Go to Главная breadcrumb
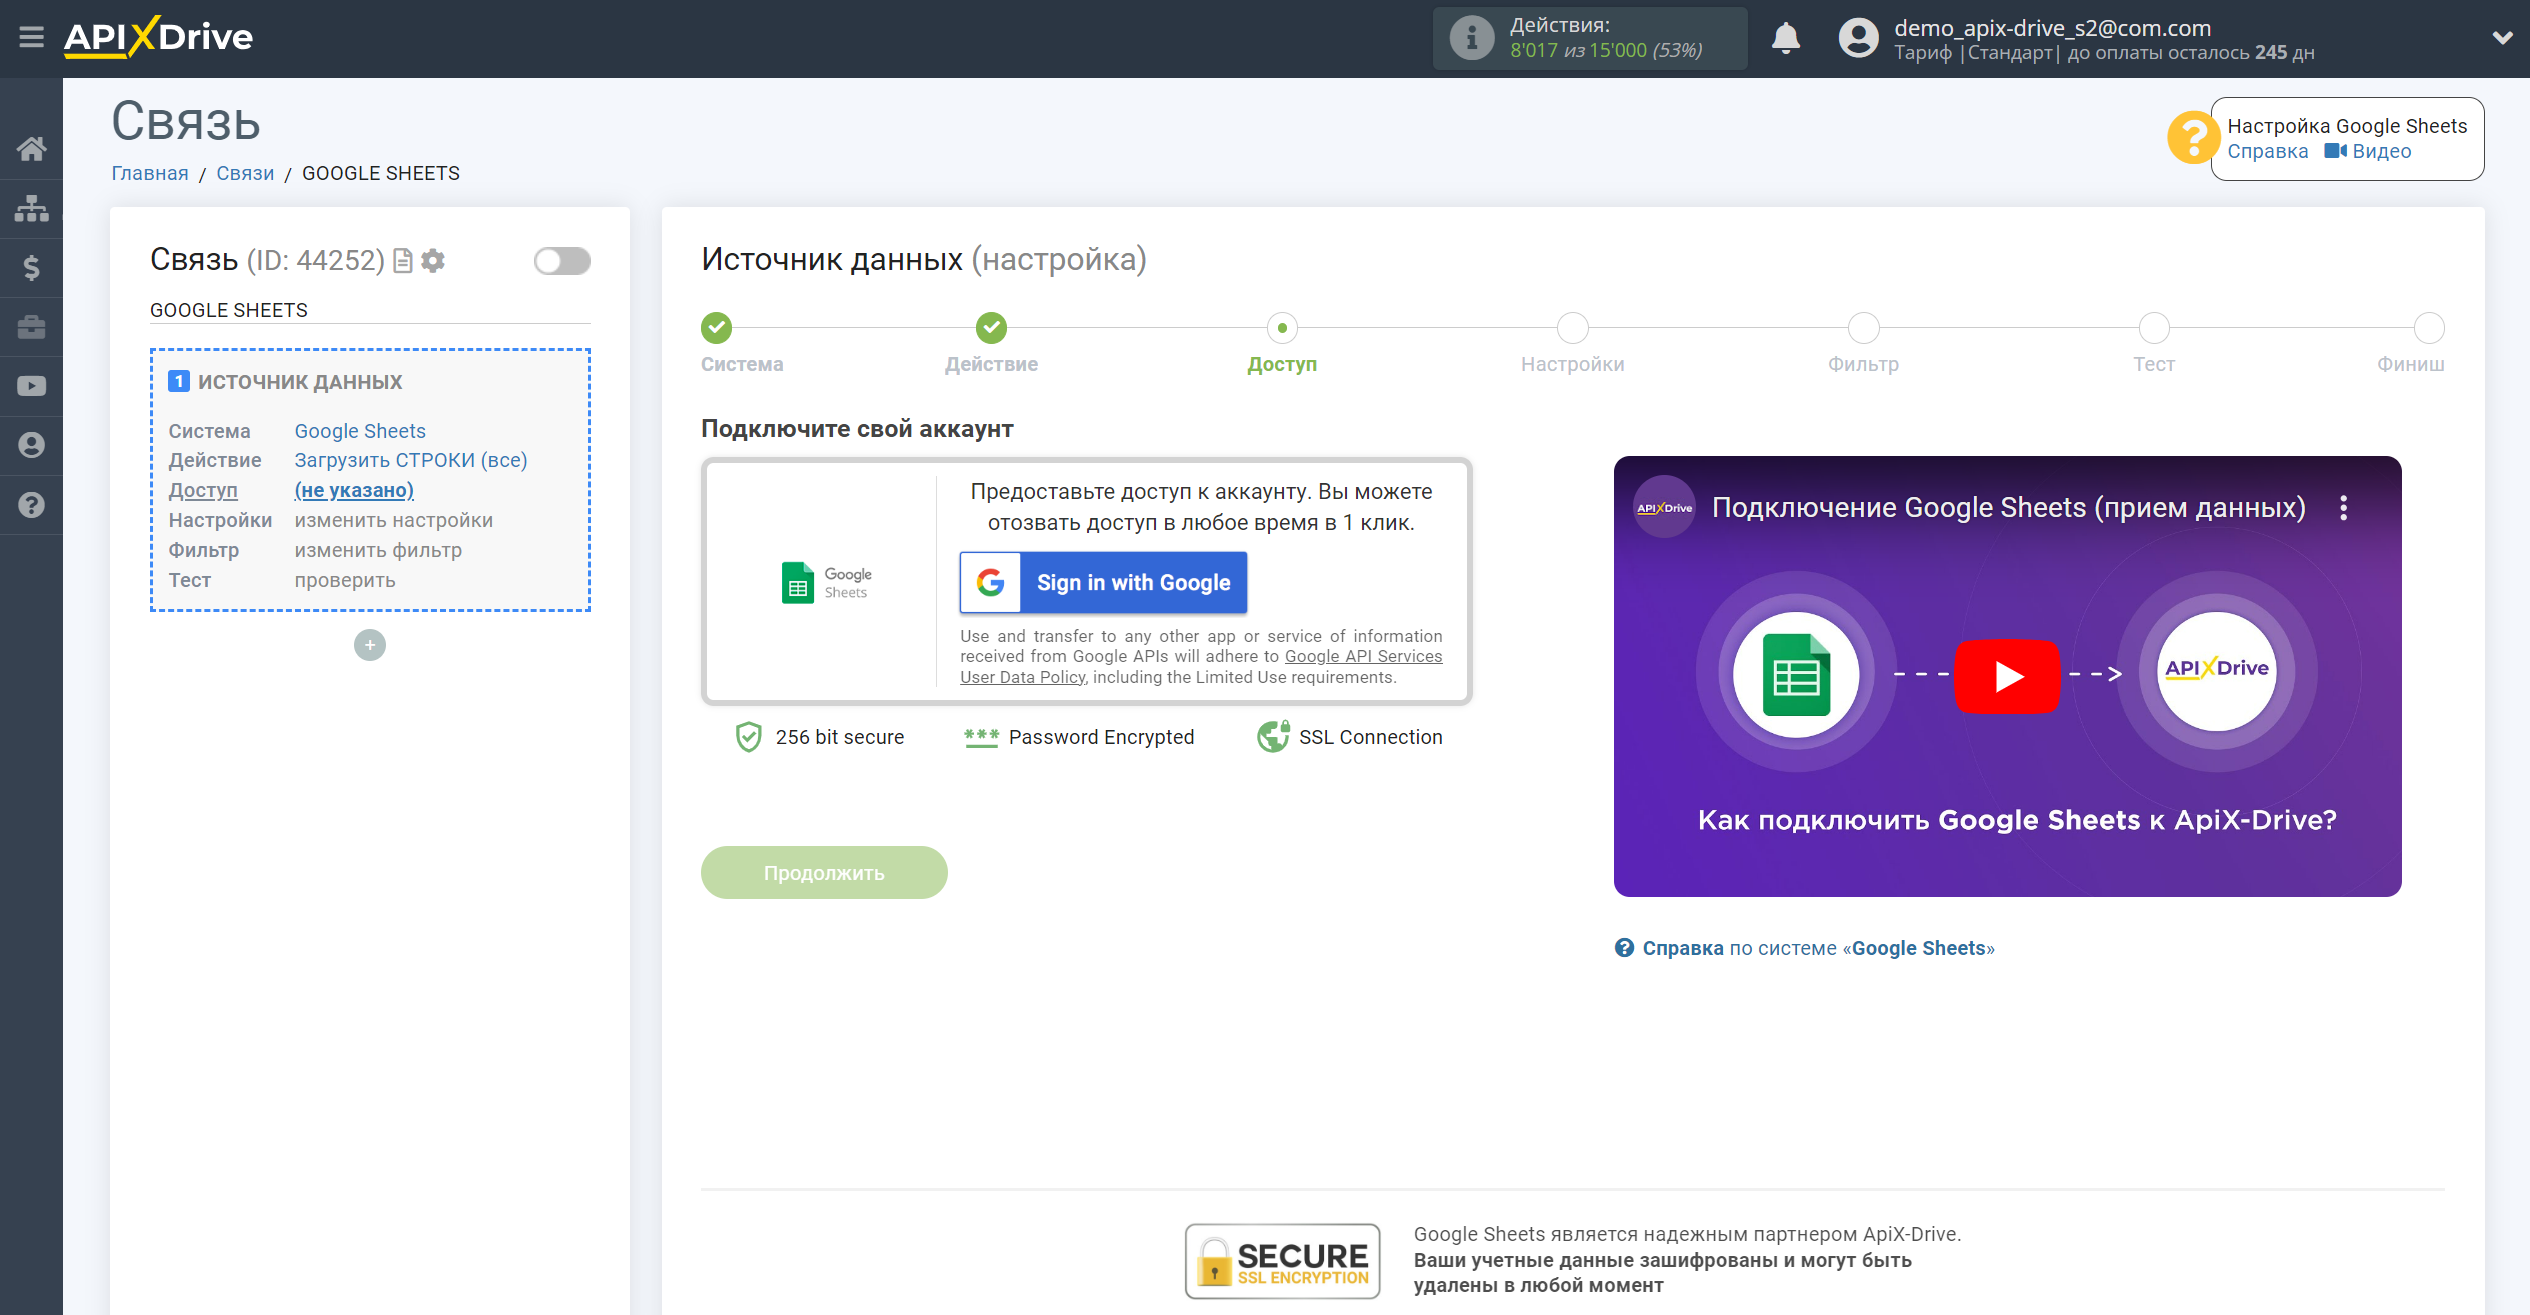This screenshot has height=1315, width=2530. (x=150, y=173)
